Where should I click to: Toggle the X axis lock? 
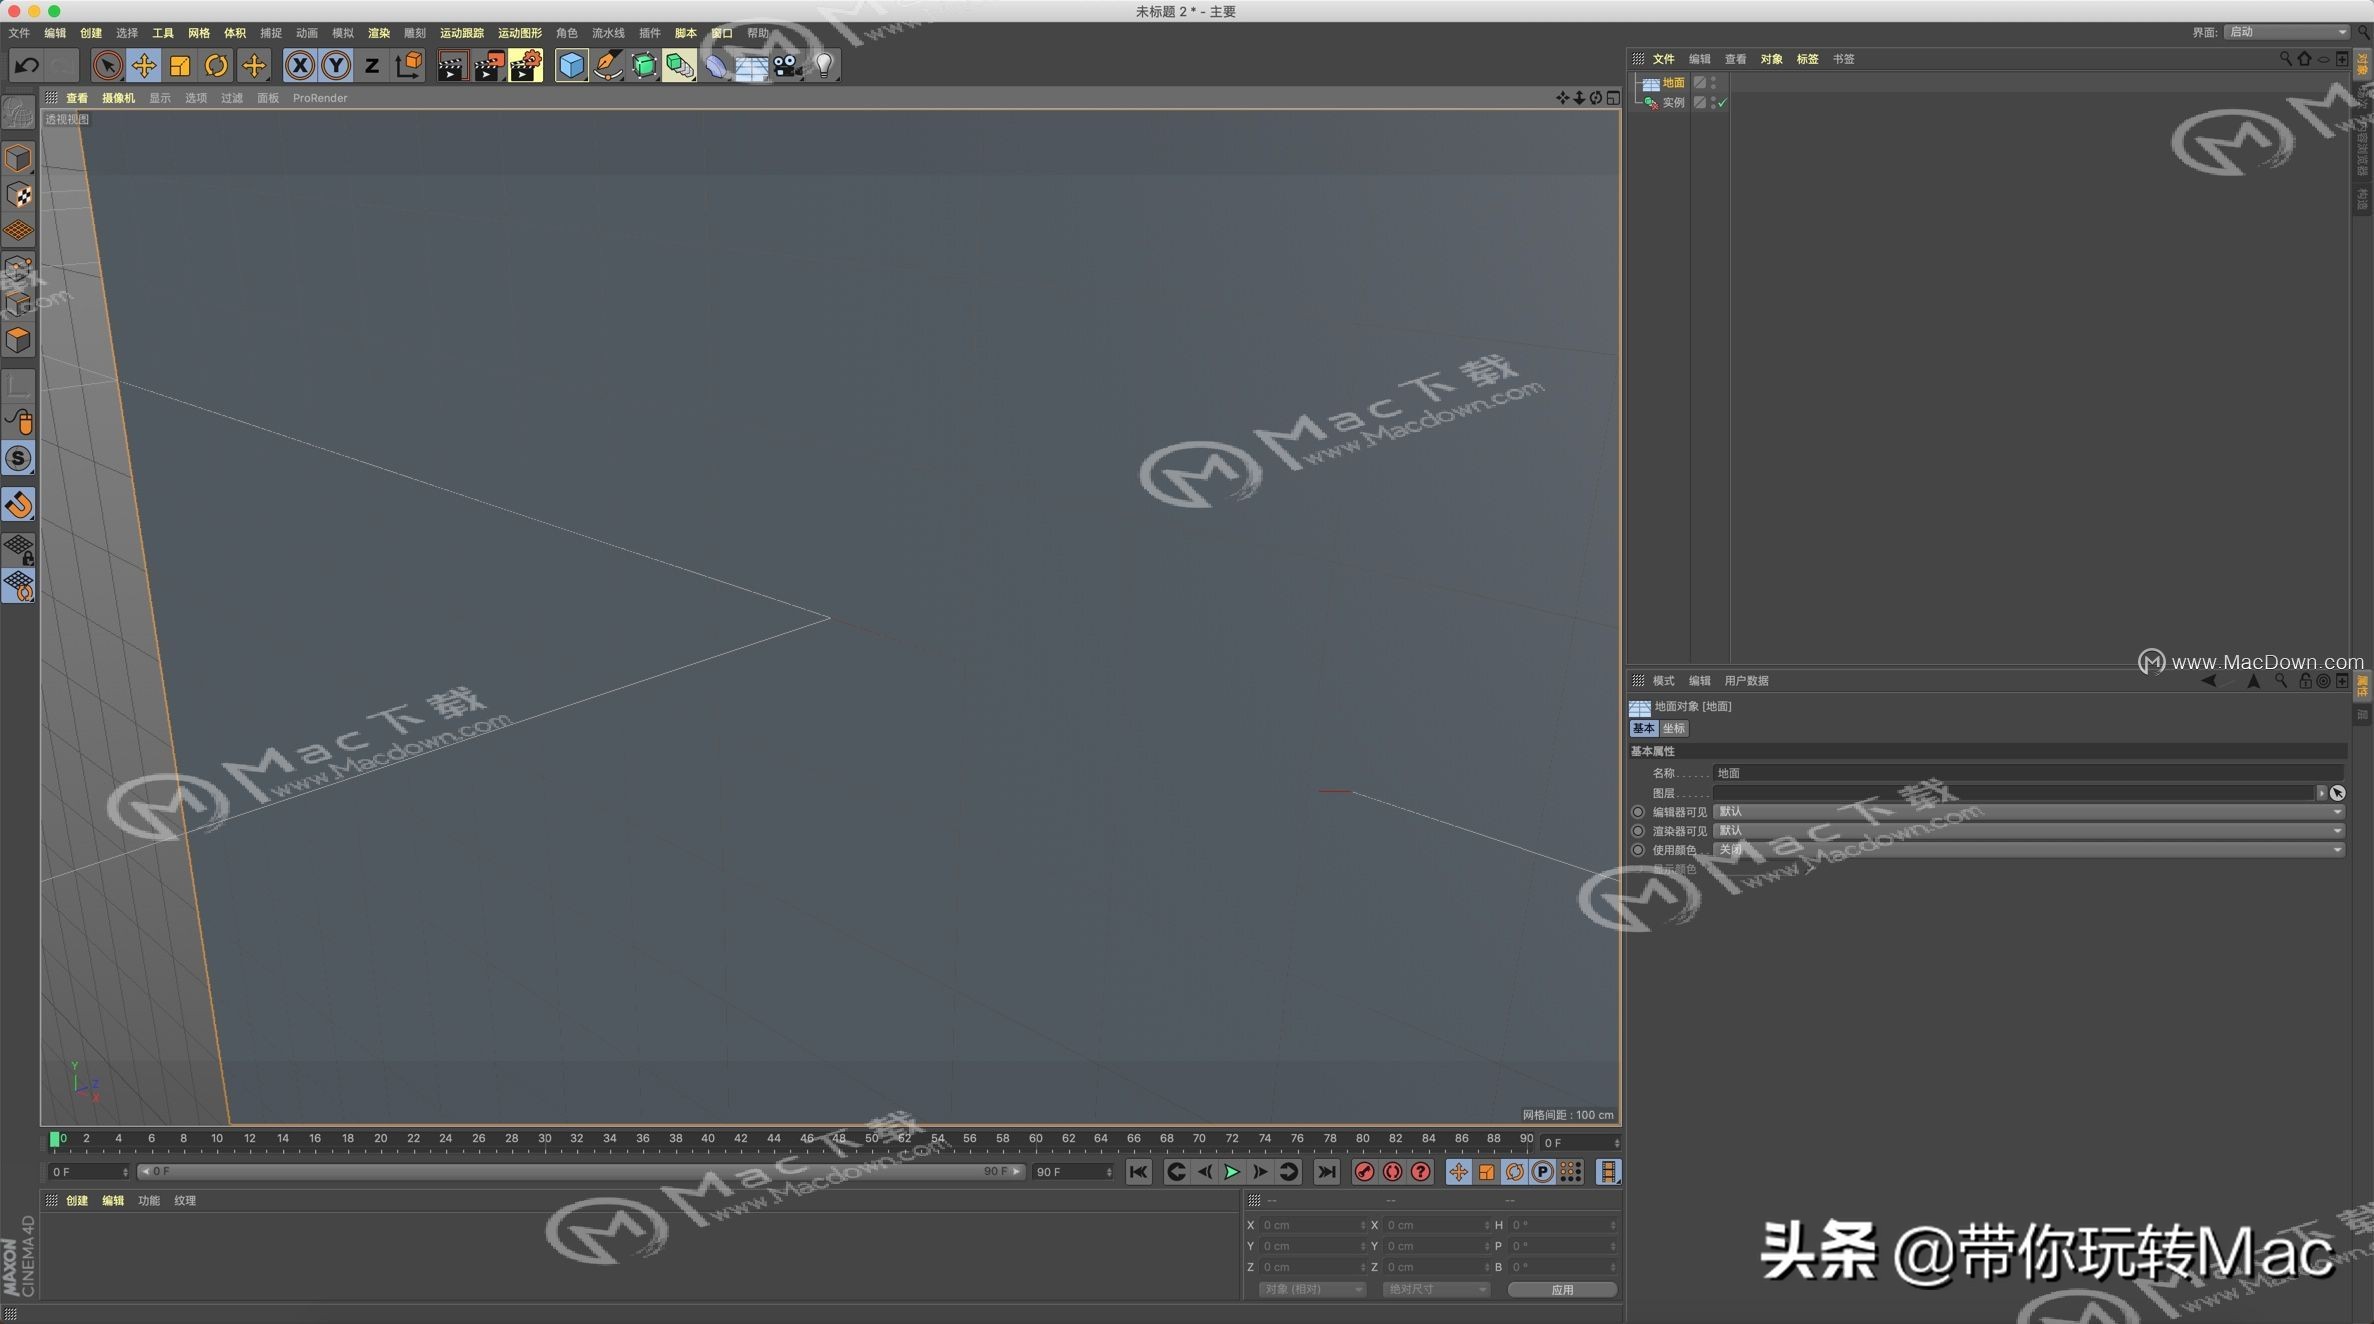(x=300, y=65)
